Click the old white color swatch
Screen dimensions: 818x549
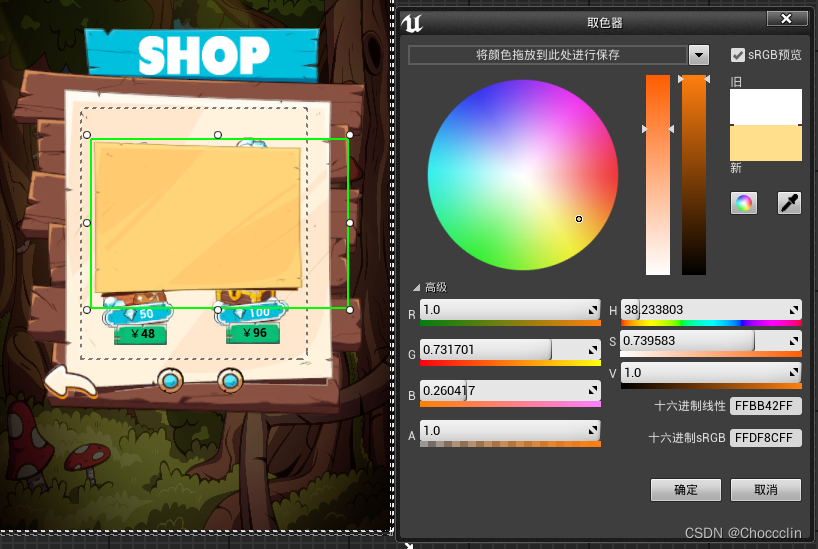[x=765, y=107]
